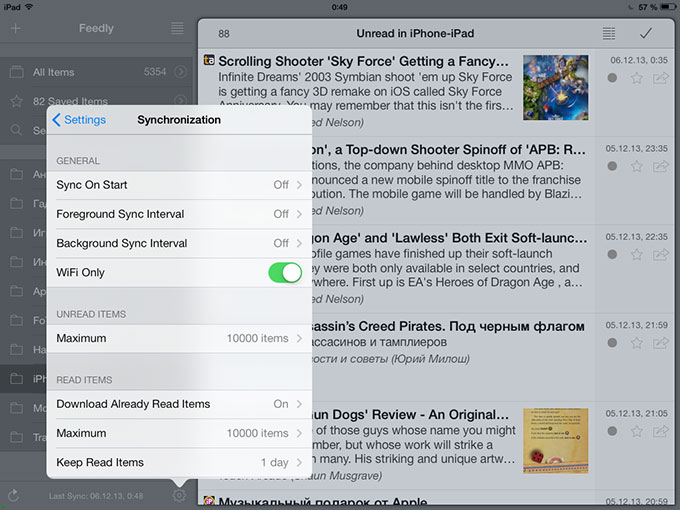Mark all as read with checkmark icon
The height and width of the screenshot is (510, 680).
(x=646, y=33)
